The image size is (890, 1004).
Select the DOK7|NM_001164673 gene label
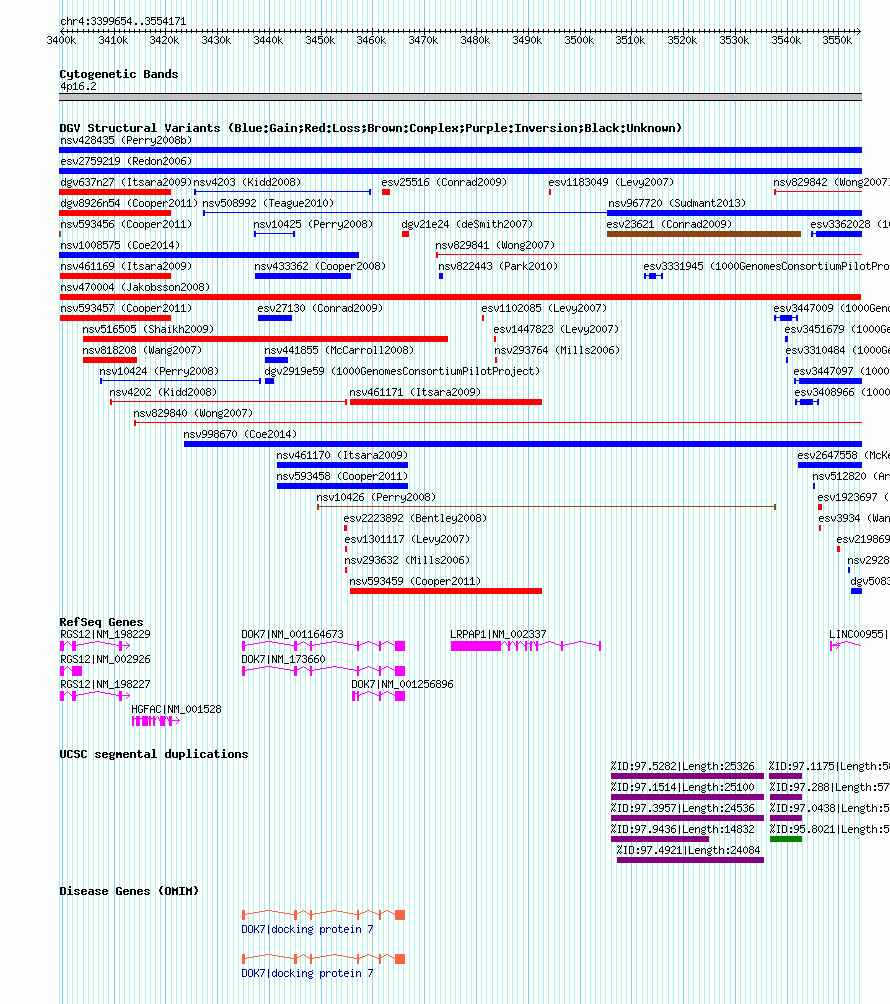(293, 635)
